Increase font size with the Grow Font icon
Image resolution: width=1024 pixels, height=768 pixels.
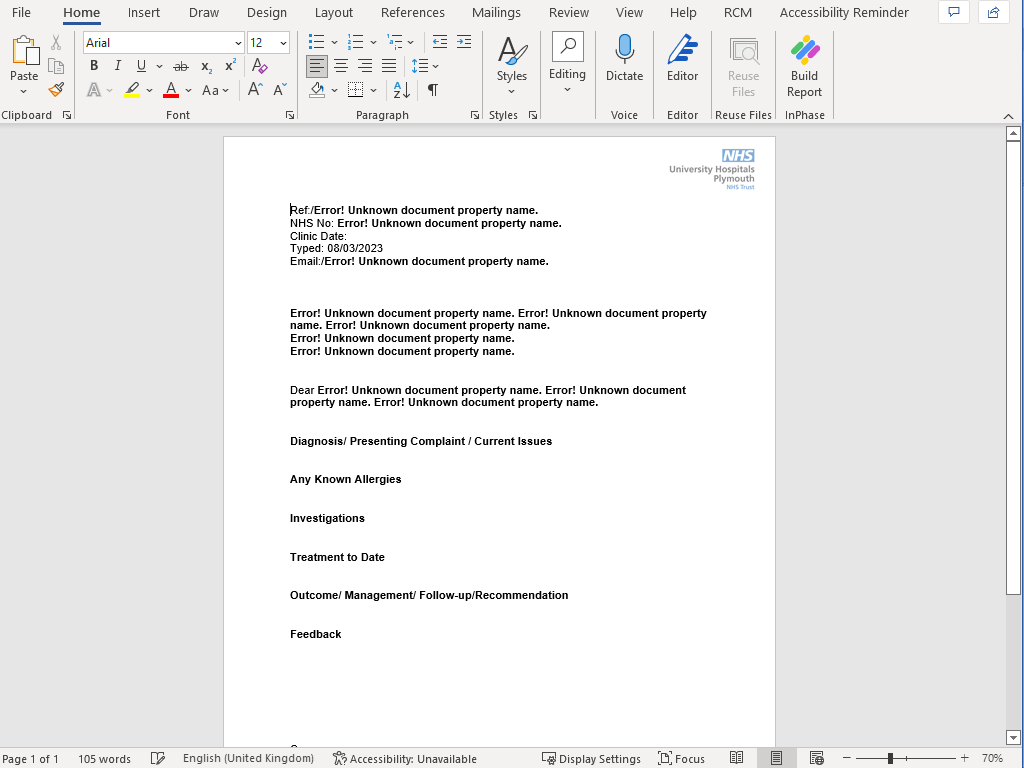255,90
